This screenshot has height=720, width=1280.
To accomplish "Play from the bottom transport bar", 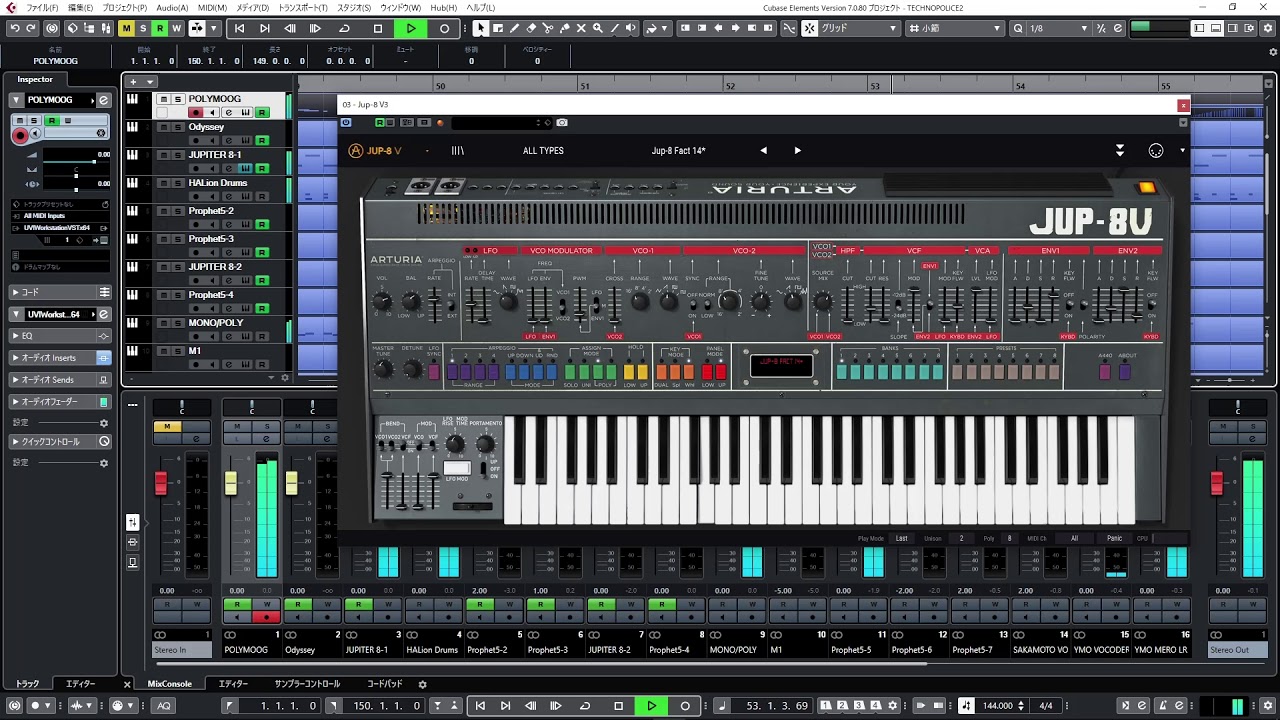I will [x=651, y=706].
